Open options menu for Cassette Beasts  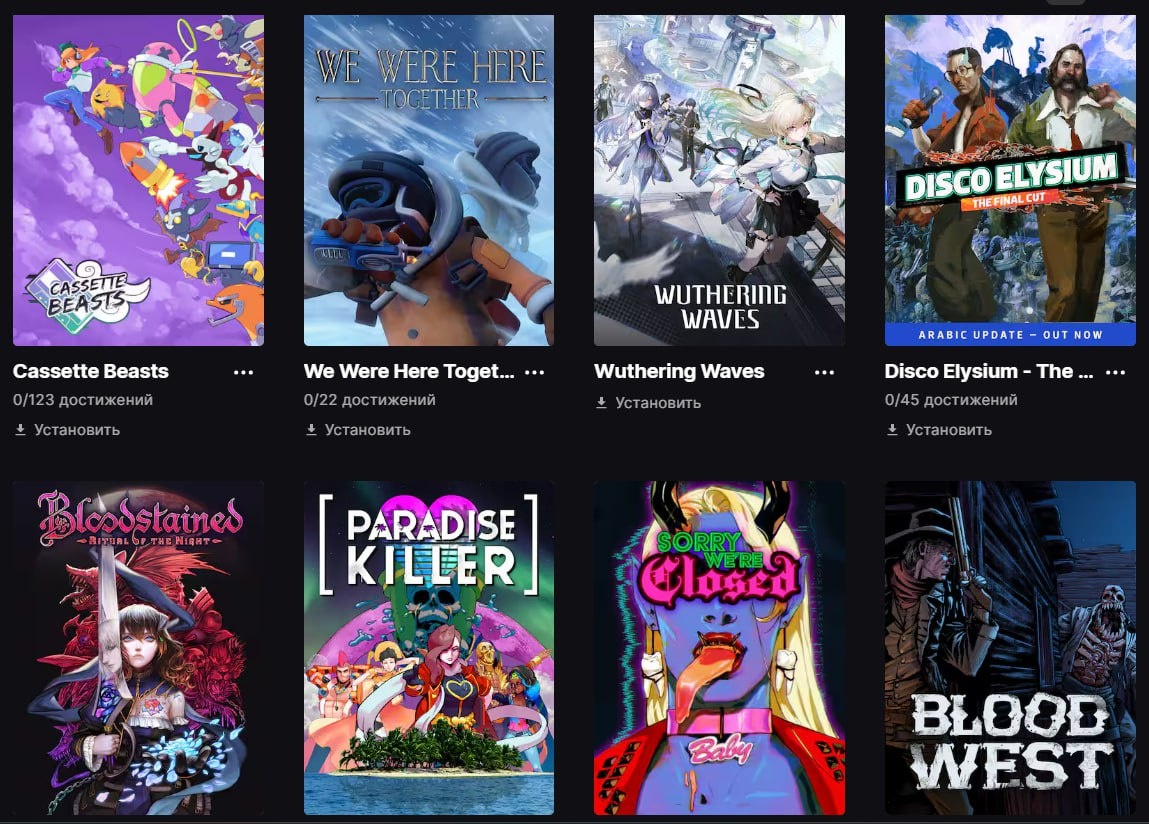(x=243, y=372)
